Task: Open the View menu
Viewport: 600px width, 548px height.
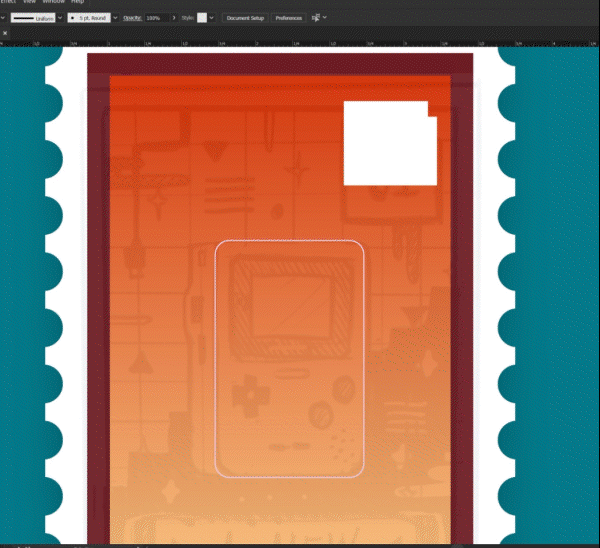Action: (29, 2)
